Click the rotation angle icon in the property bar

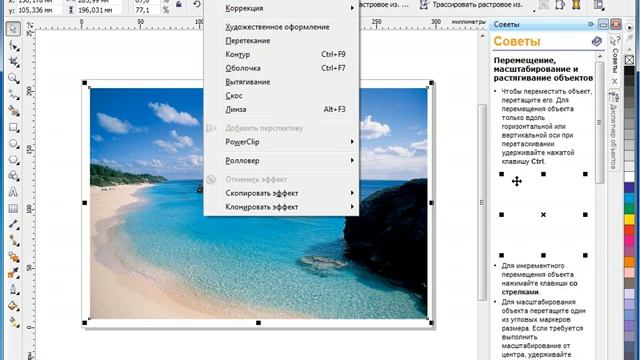pyautogui.click(x=197, y=4)
